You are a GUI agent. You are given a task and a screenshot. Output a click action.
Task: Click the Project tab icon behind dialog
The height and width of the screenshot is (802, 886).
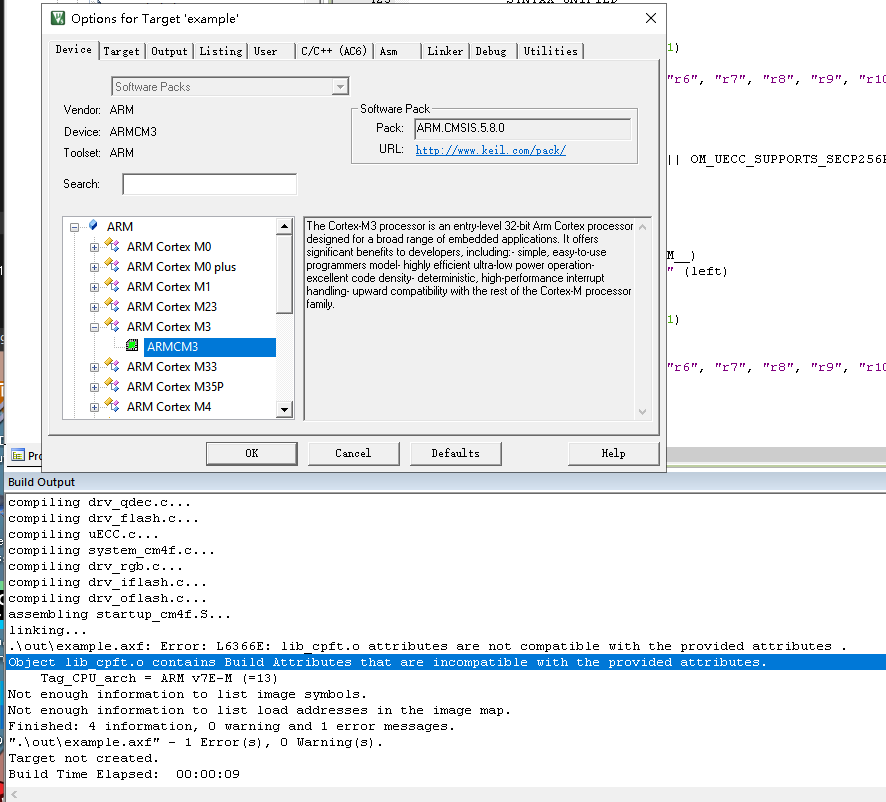(x=18, y=455)
